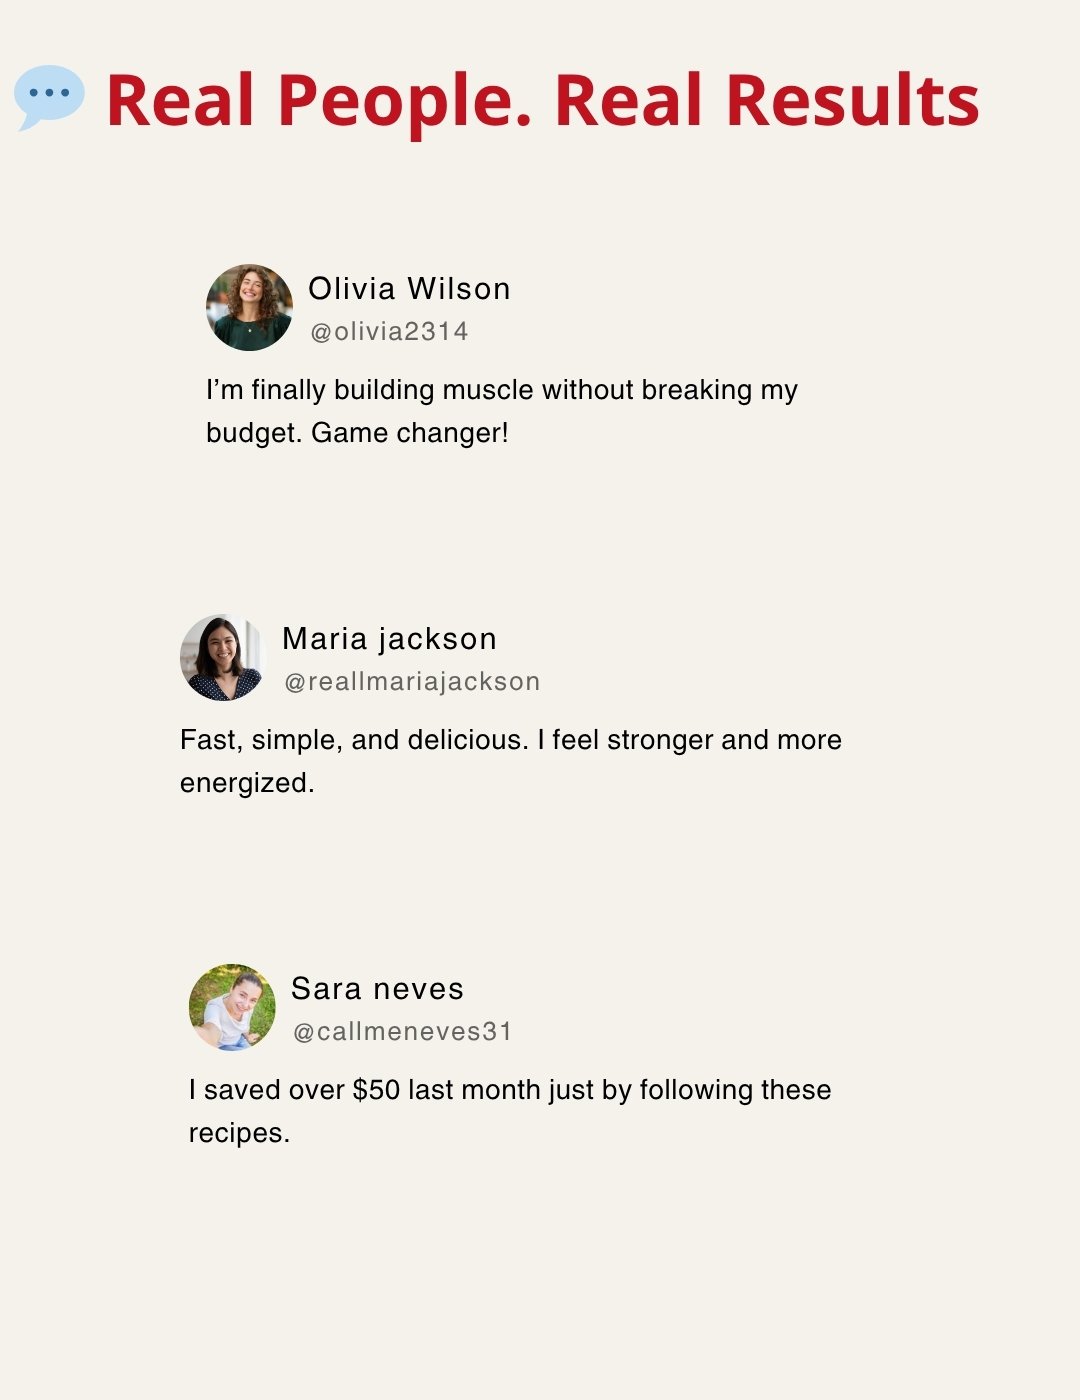The width and height of the screenshot is (1080, 1400).
Task: Click the "$50" amount in Sara's testimonial
Action: tap(376, 1090)
